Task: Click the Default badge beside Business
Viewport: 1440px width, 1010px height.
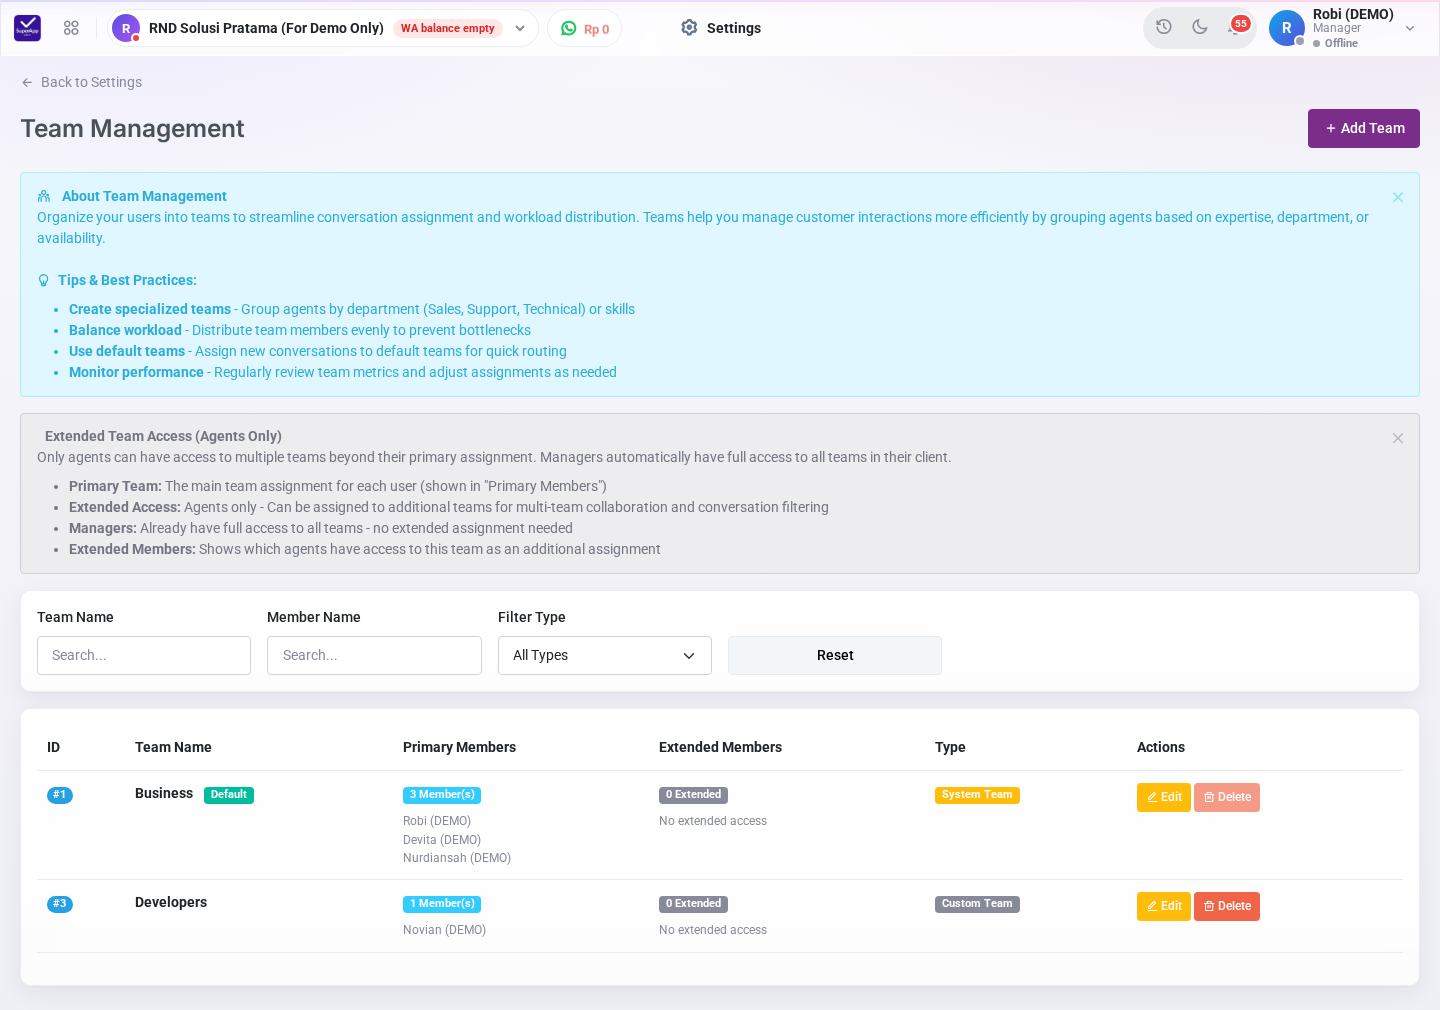Action: (x=229, y=795)
